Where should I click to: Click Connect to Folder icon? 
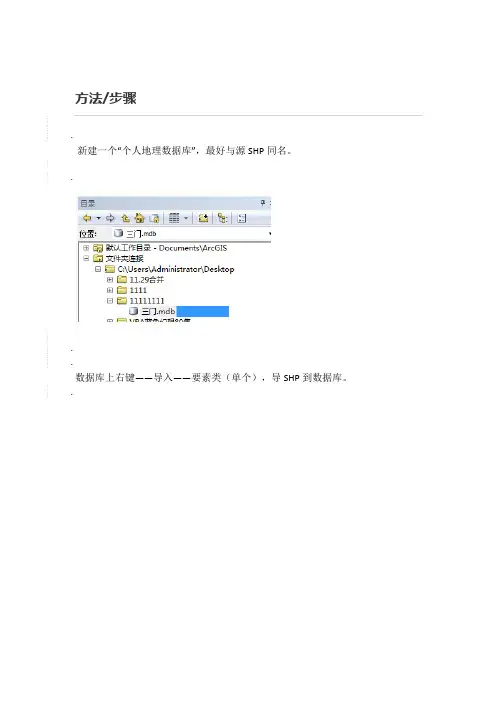203,218
